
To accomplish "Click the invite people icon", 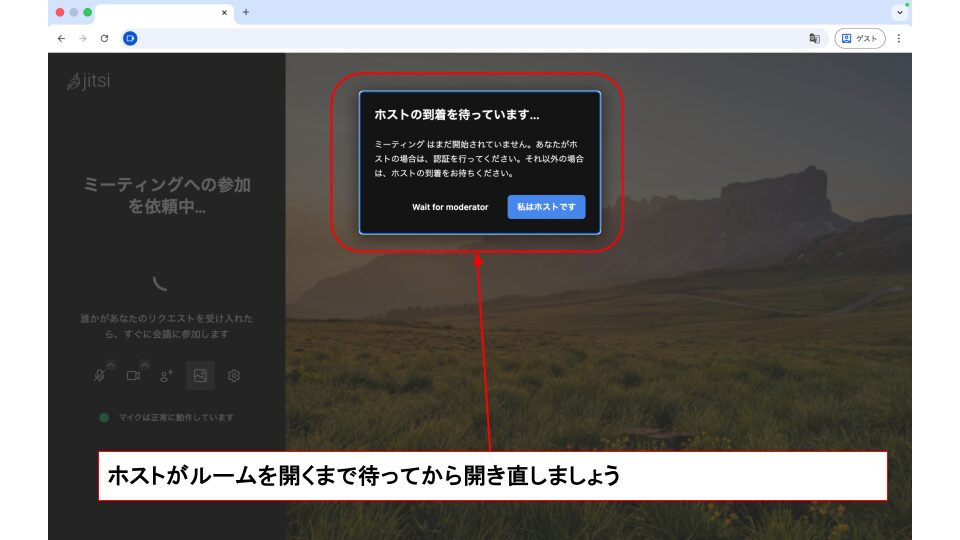I will (x=167, y=376).
